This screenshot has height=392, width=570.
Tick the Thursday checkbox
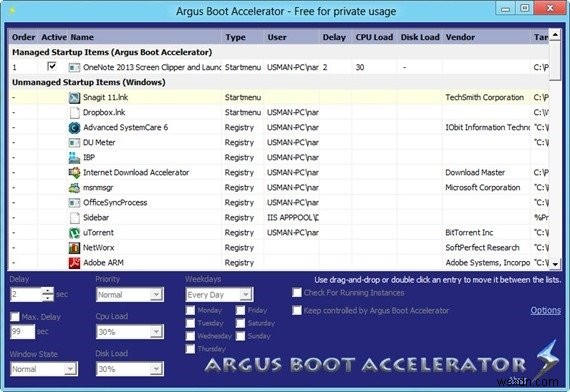190,349
